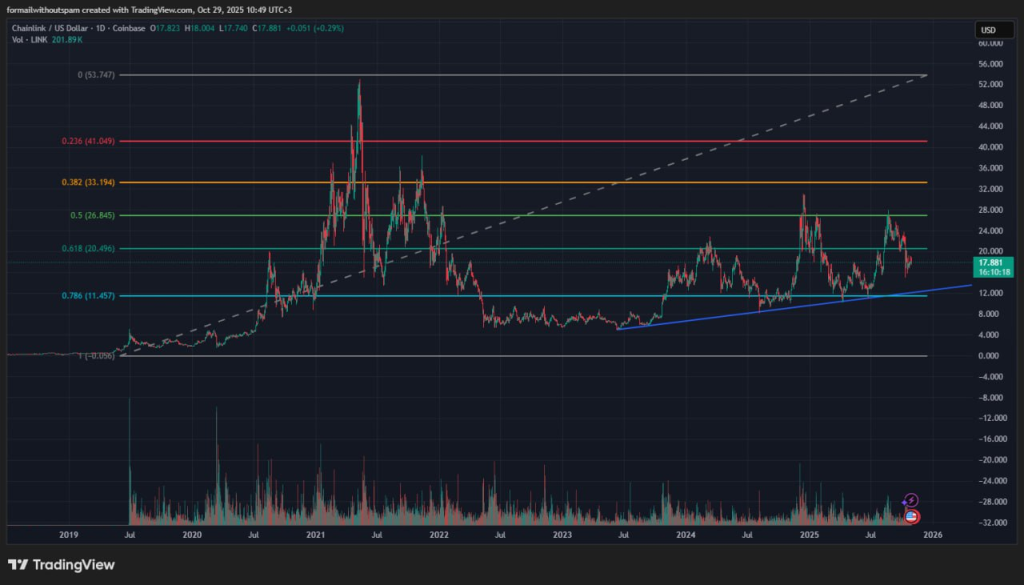Screen dimensions: 1024x585
Task: Click the 2026 label on time axis
Action: coord(932,536)
